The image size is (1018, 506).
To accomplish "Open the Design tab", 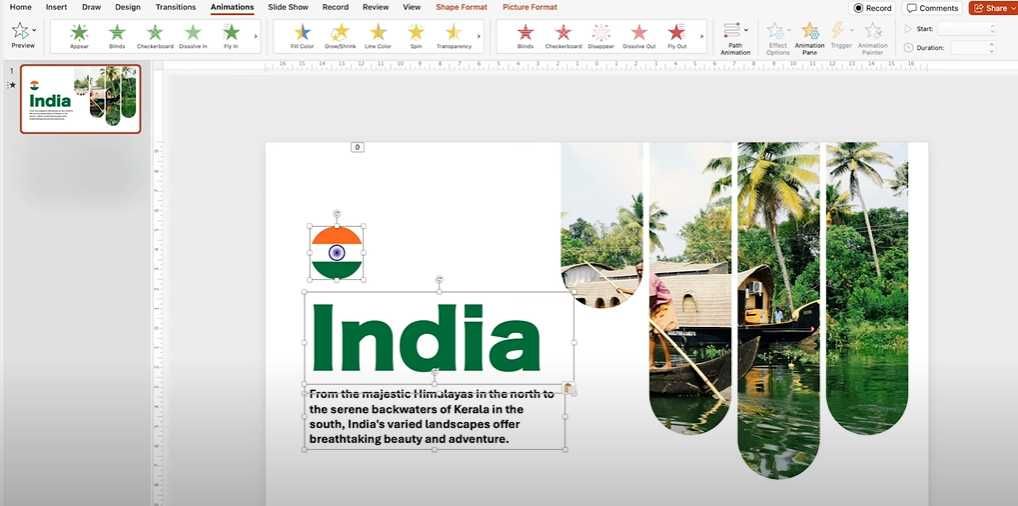I will tap(128, 7).
